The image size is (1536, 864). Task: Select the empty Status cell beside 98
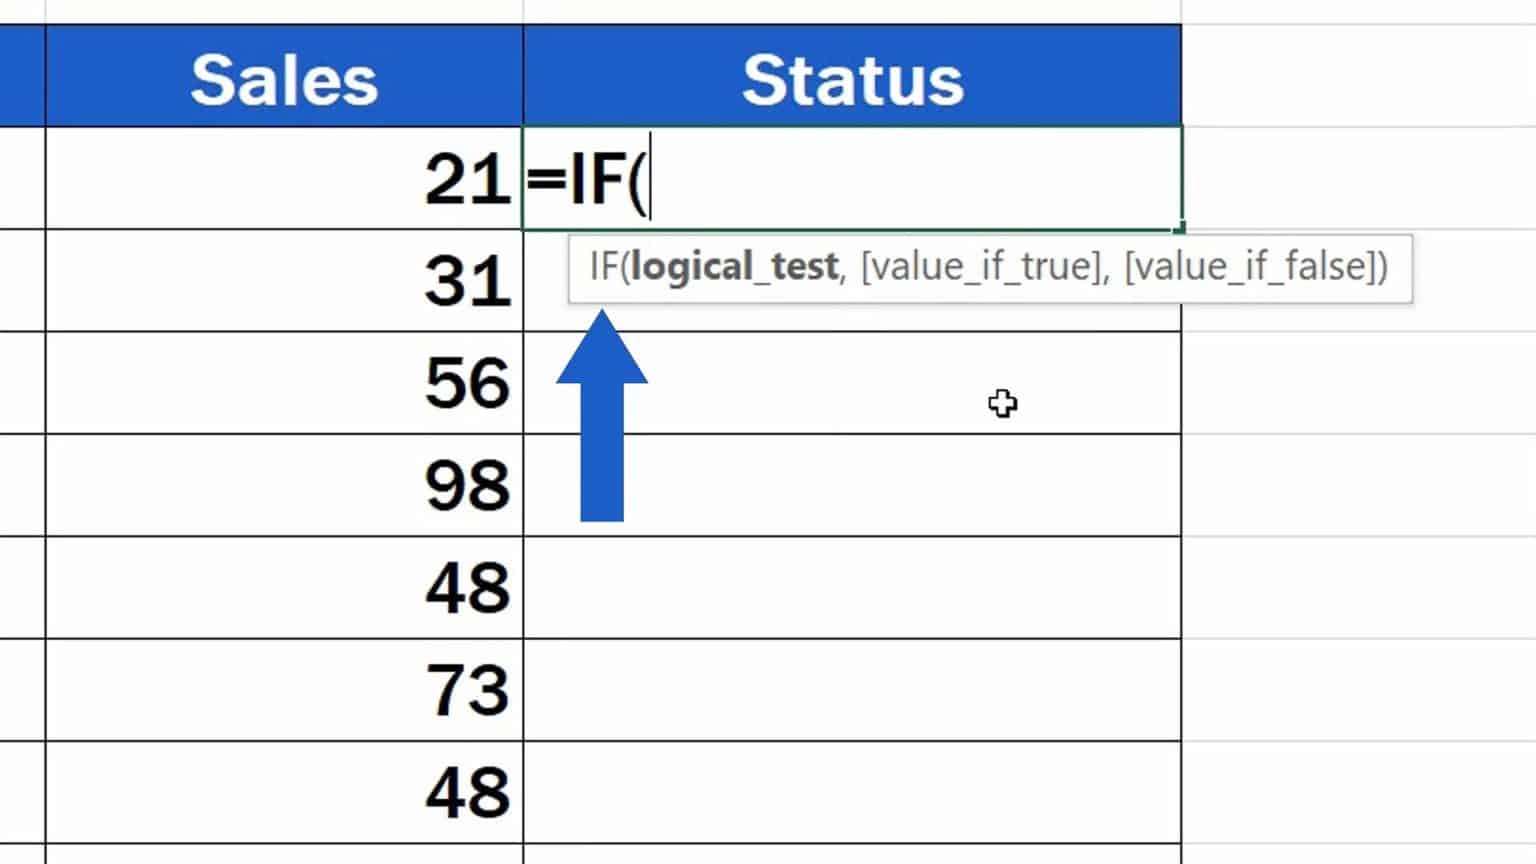click(852, 485)
